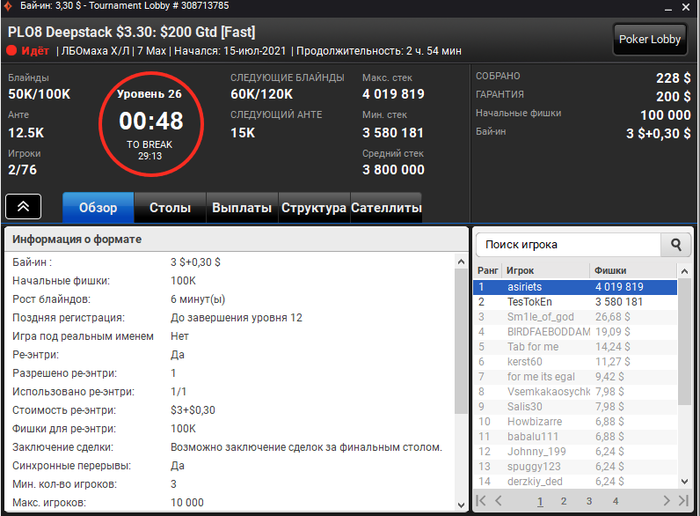The image size is (700, 516).
Task: Click the Блайнды value 50K/100K
Action: [x=39, y=94]
